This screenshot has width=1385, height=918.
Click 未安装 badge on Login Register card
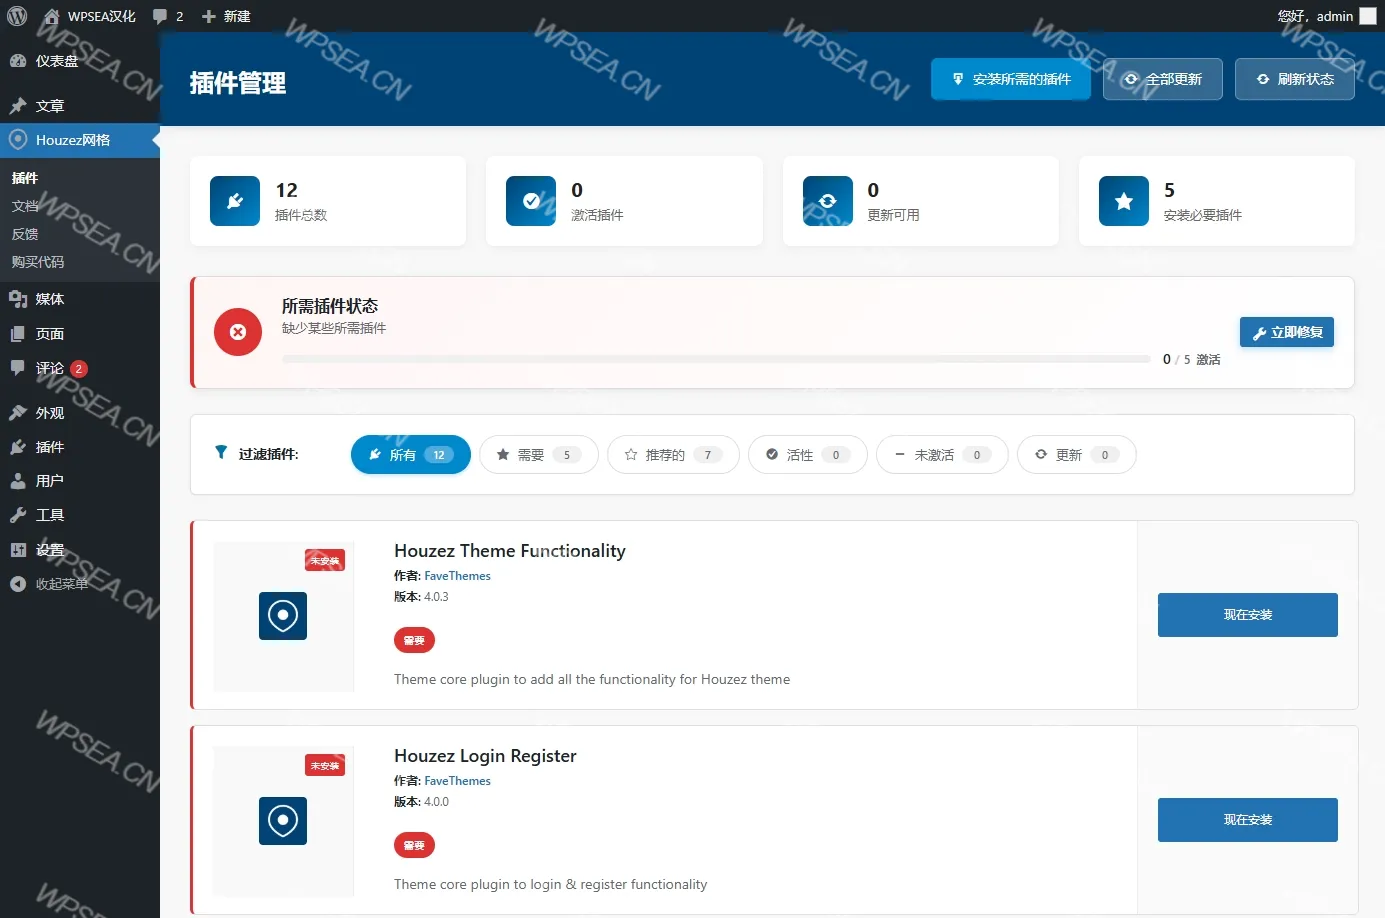[x=325, y=765]
